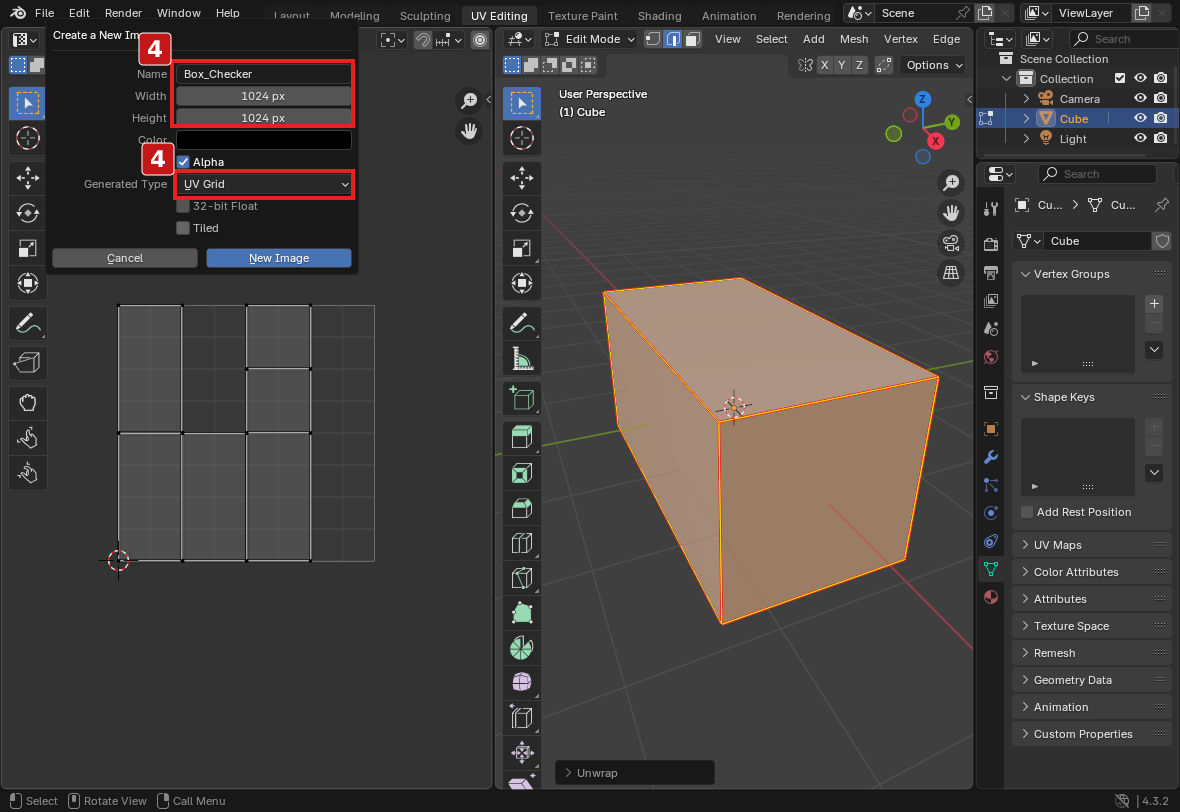Select the Grab tool in UV editor
This screenshot has height=812, width=1180.
[28, 403]
